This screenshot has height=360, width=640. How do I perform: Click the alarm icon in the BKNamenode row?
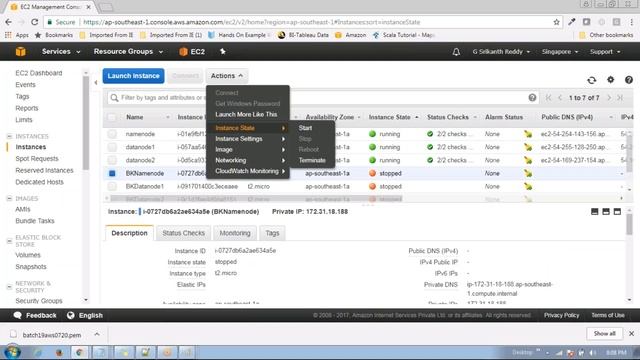click(528, 173)
